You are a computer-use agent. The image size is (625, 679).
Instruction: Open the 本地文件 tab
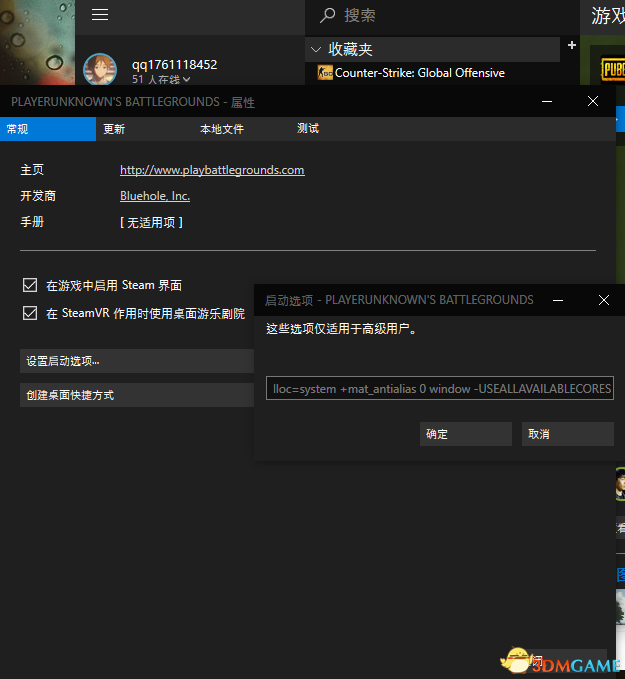point(221,129)
